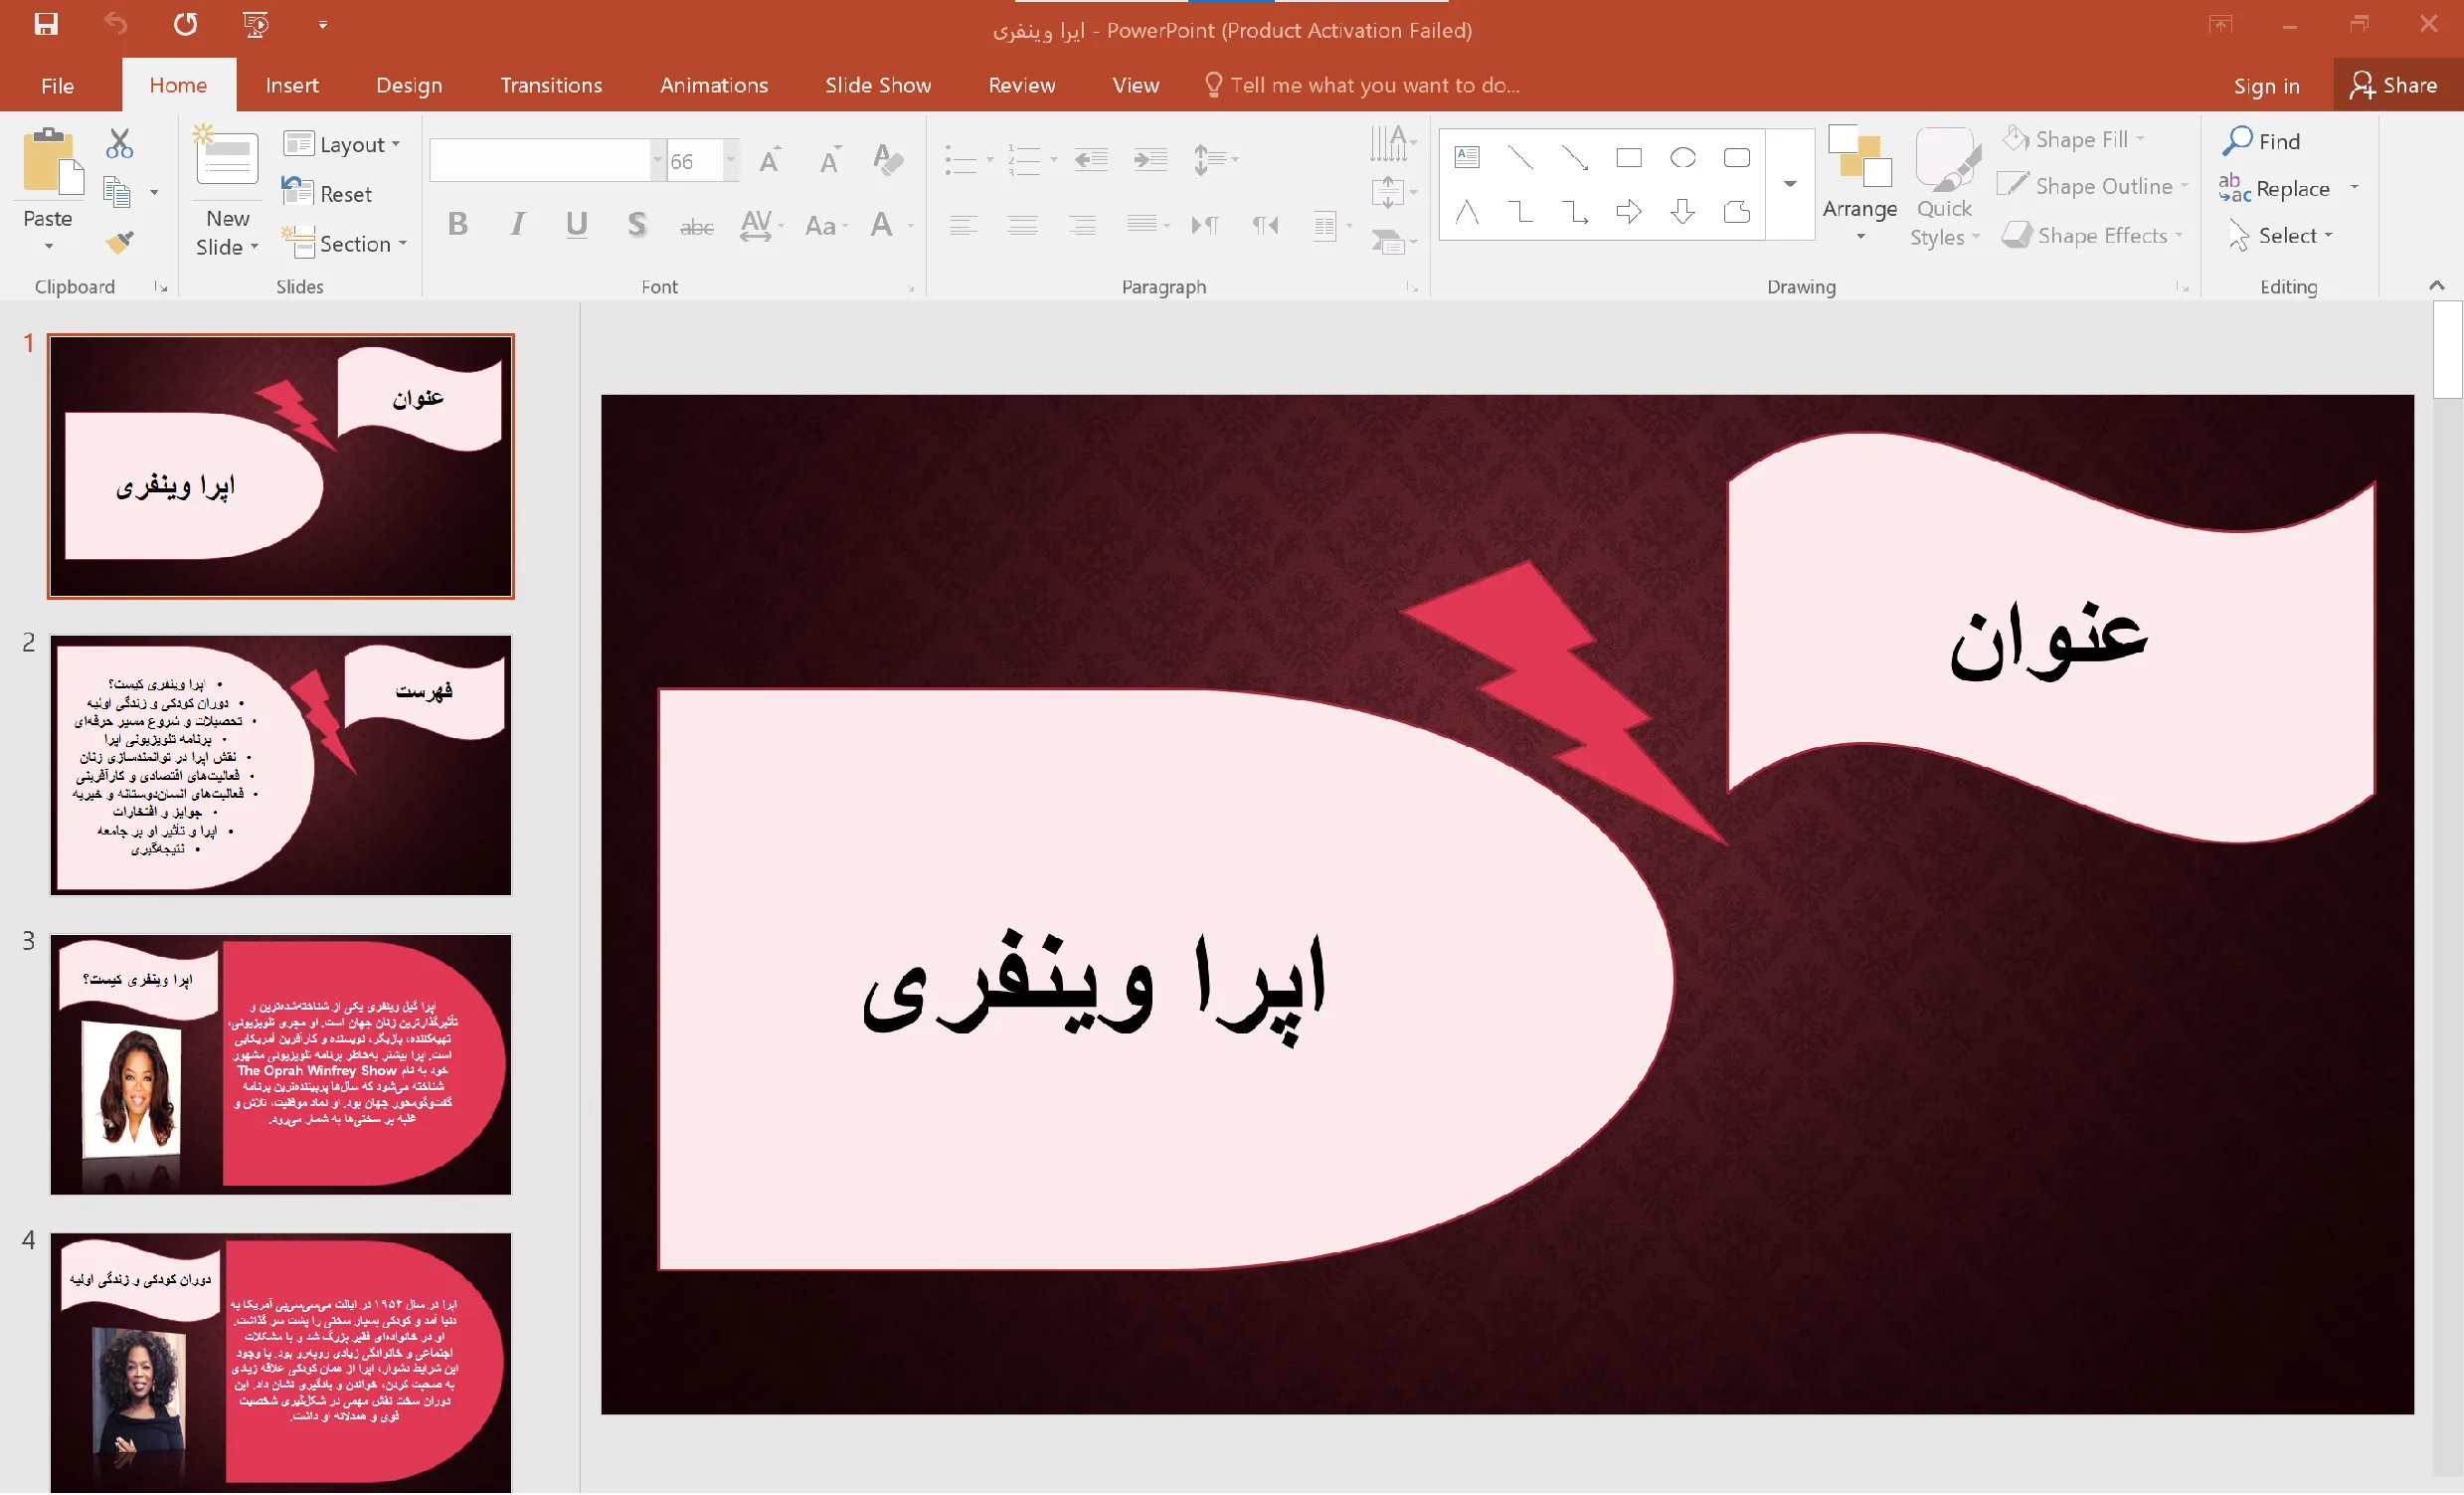Expand the font size dropdown arrow
The width and height of the screenshot is (2464, 1495).
click(x=731, y=160)
